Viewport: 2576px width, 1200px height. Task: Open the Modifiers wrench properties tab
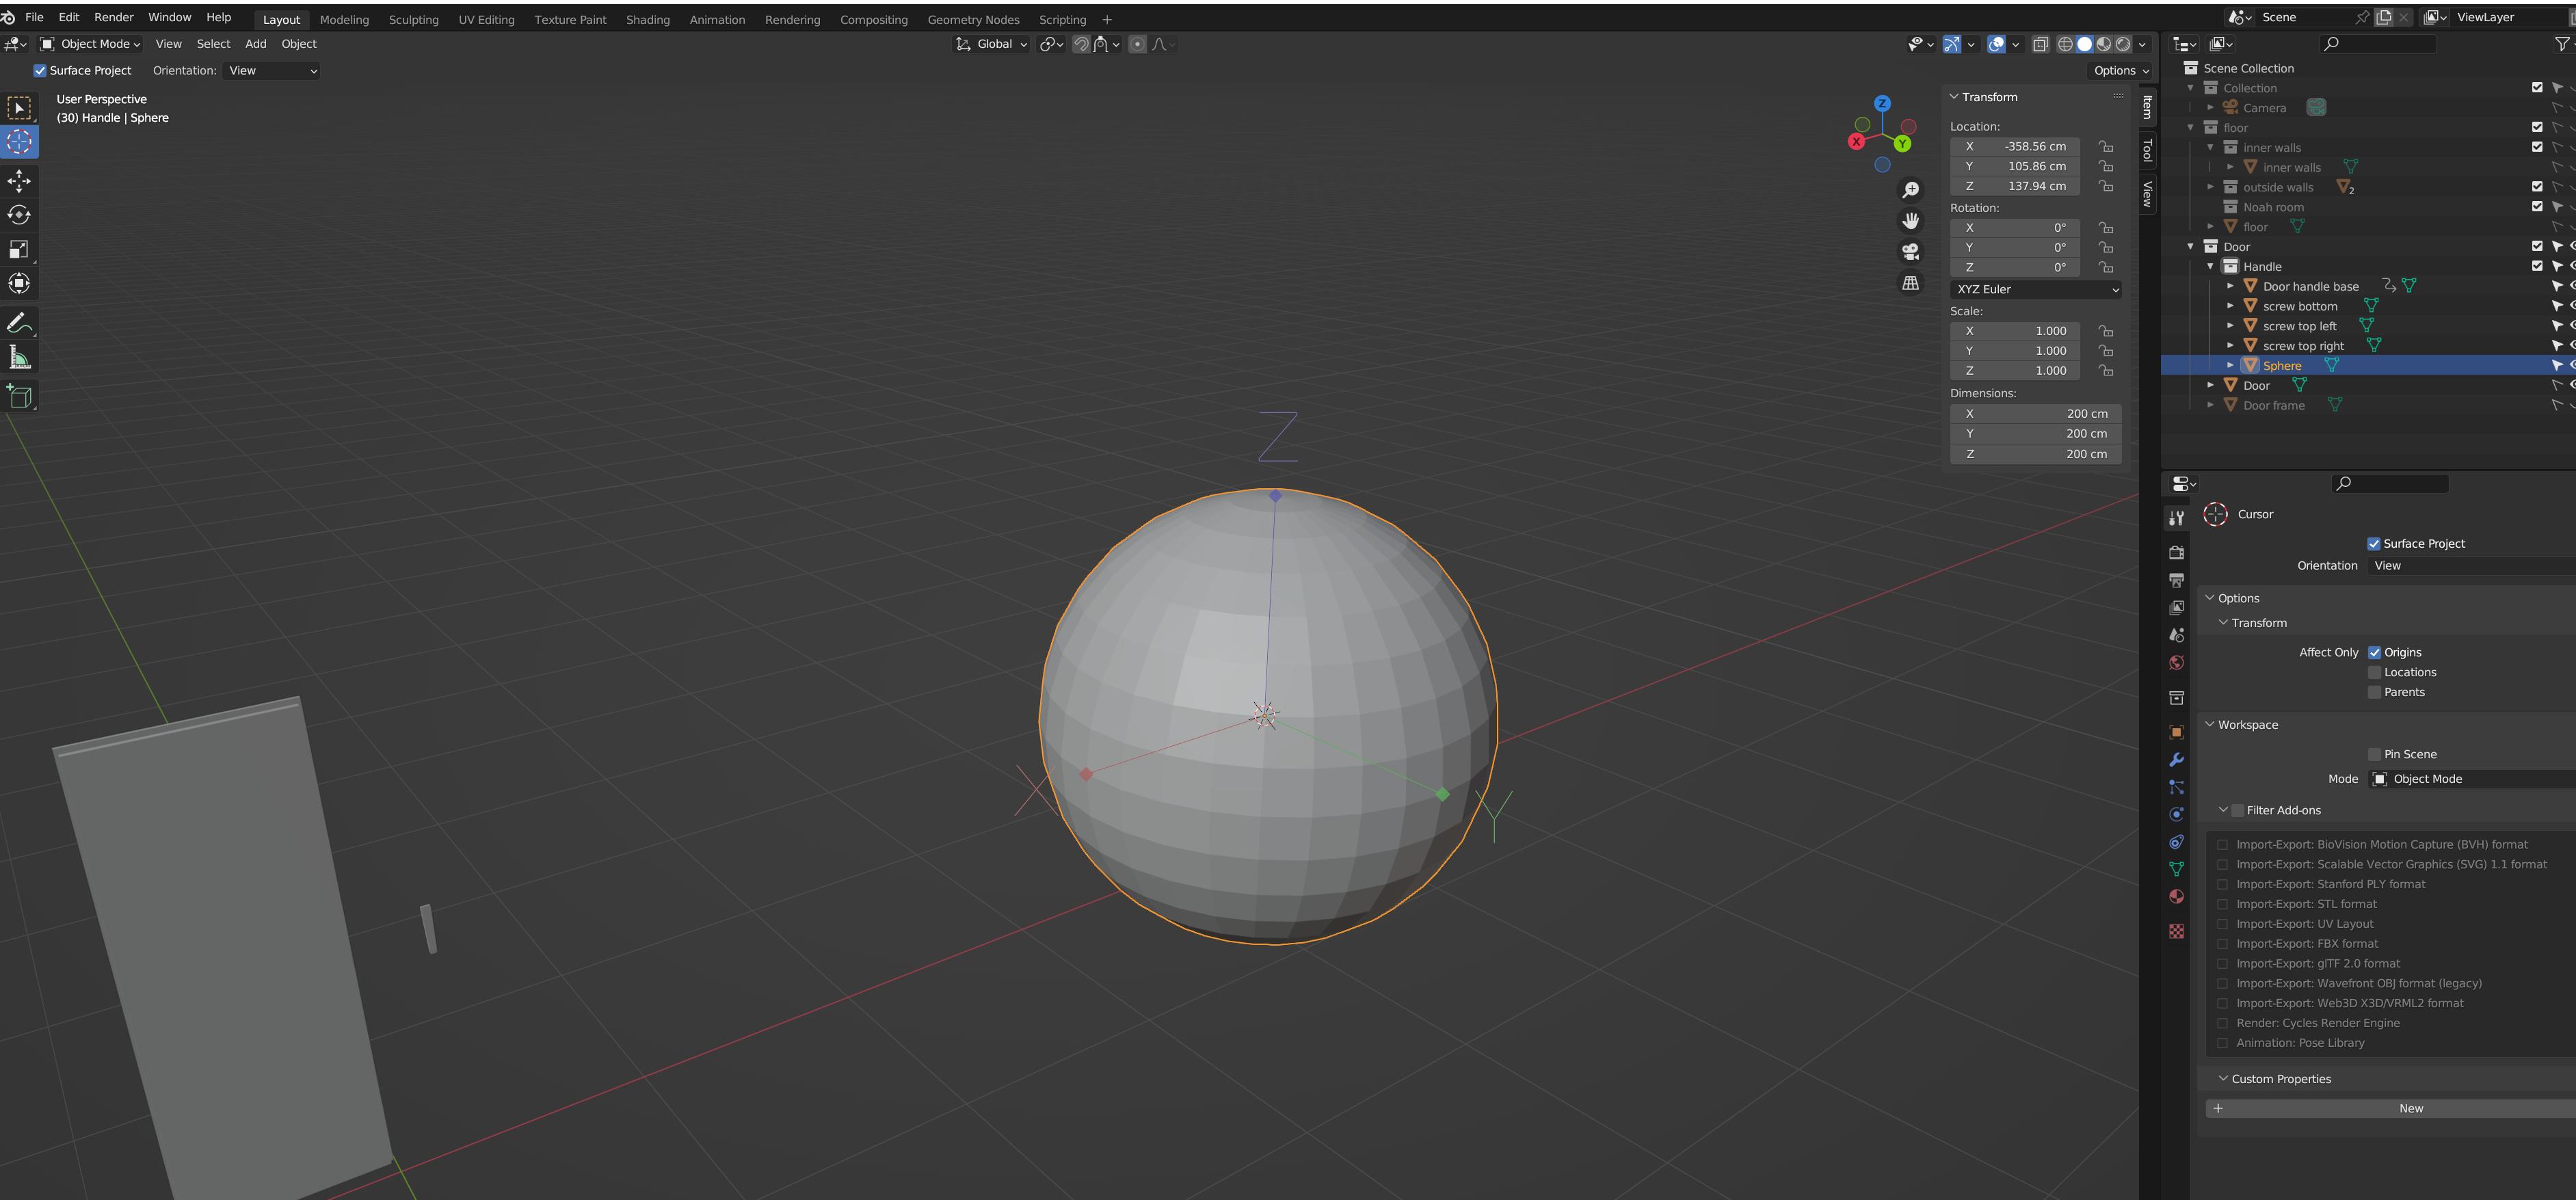click(2176, 759)
